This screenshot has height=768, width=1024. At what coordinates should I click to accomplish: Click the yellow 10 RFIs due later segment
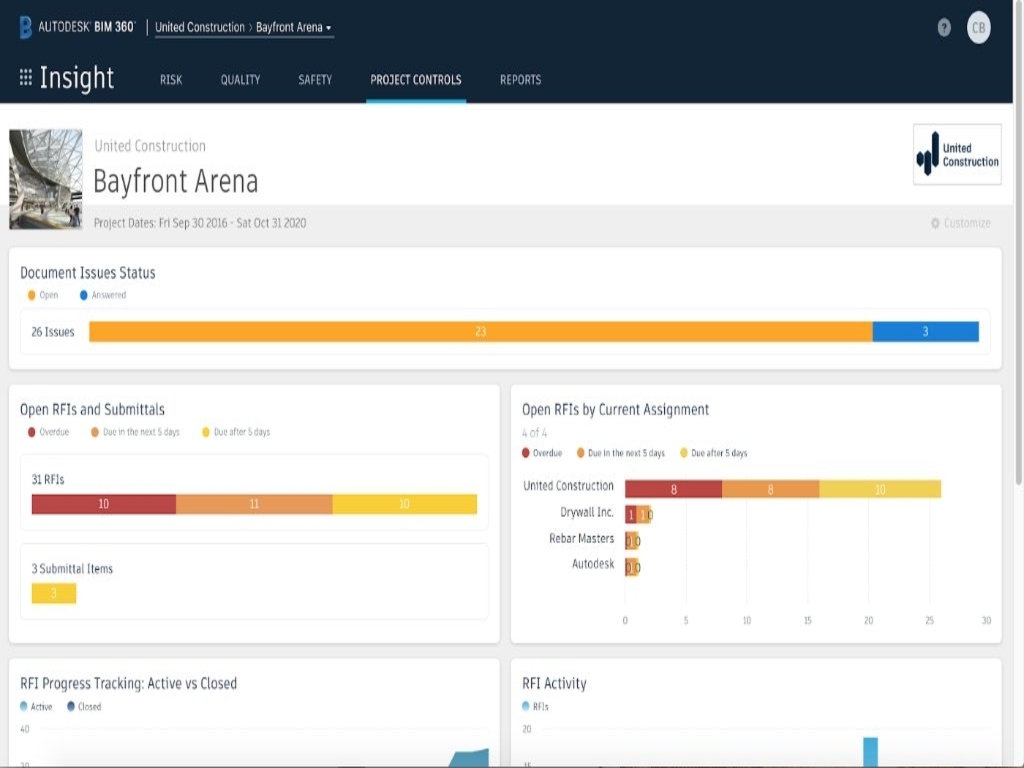[x=404, y=504]
